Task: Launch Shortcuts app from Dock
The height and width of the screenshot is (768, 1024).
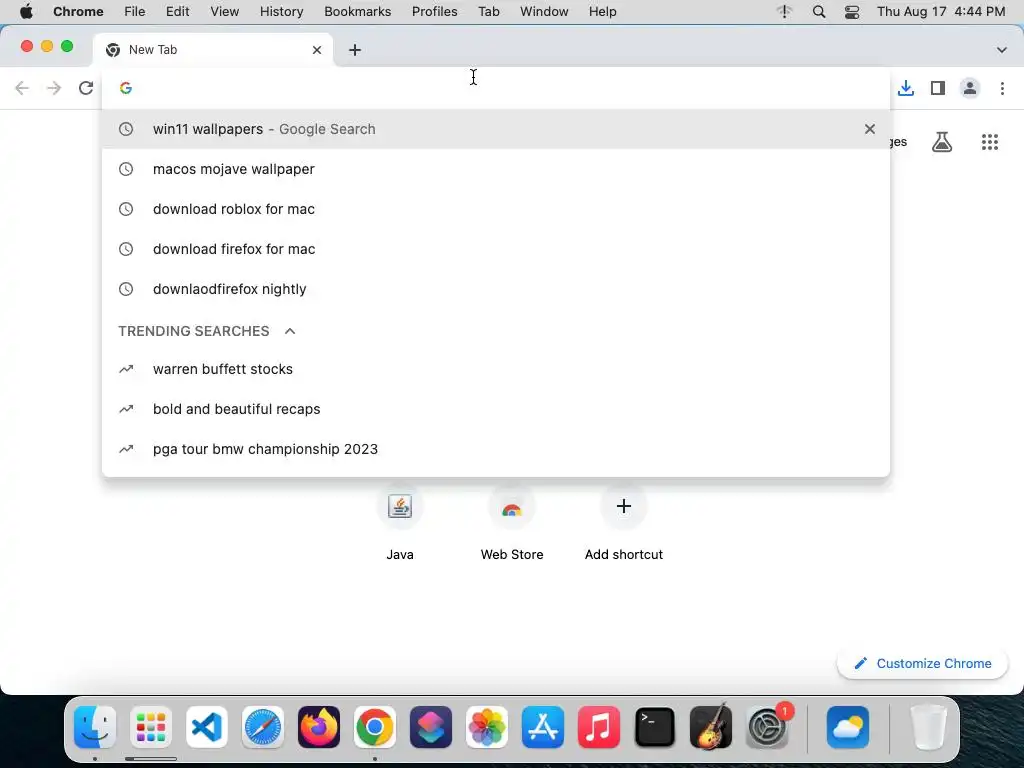Action: pos(431,727)
